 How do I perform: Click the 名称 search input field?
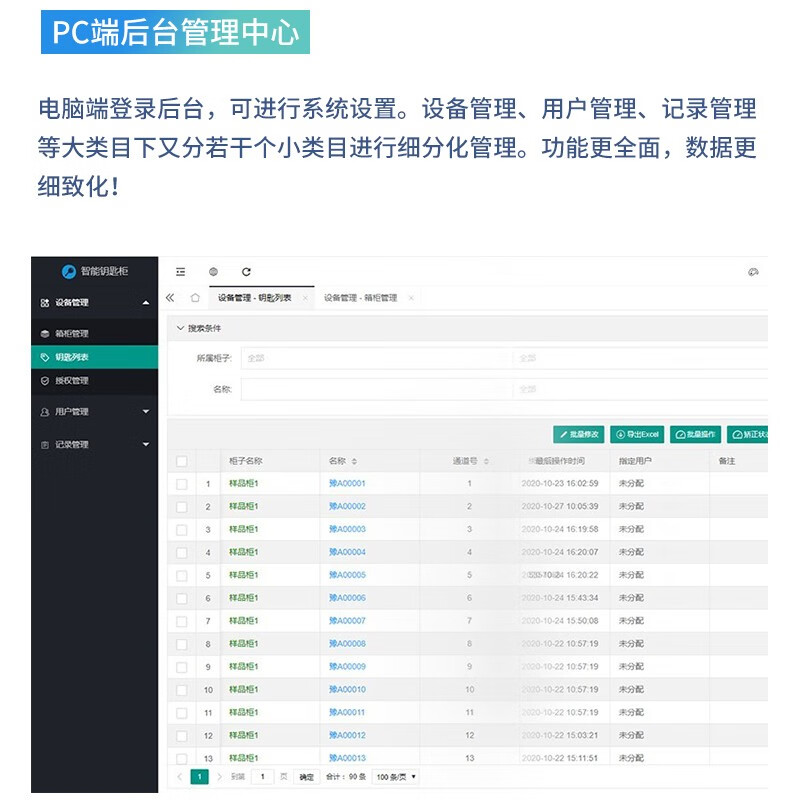(375, 389)
